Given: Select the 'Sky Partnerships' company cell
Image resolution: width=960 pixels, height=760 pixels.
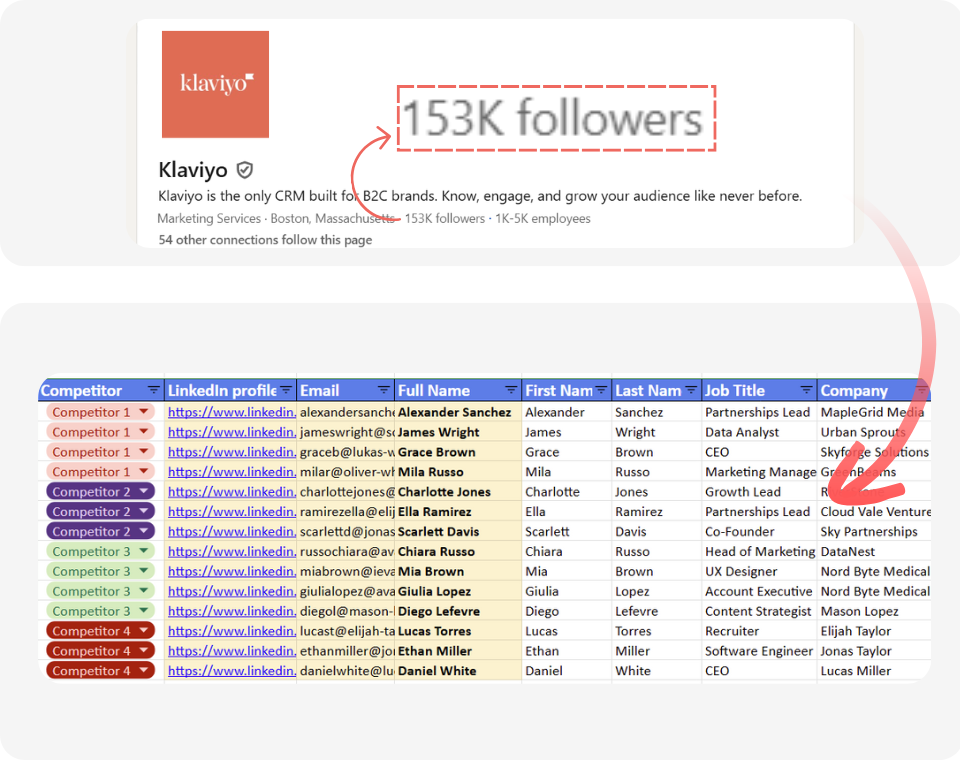Looking at the screenshot, I should [874, 532].
